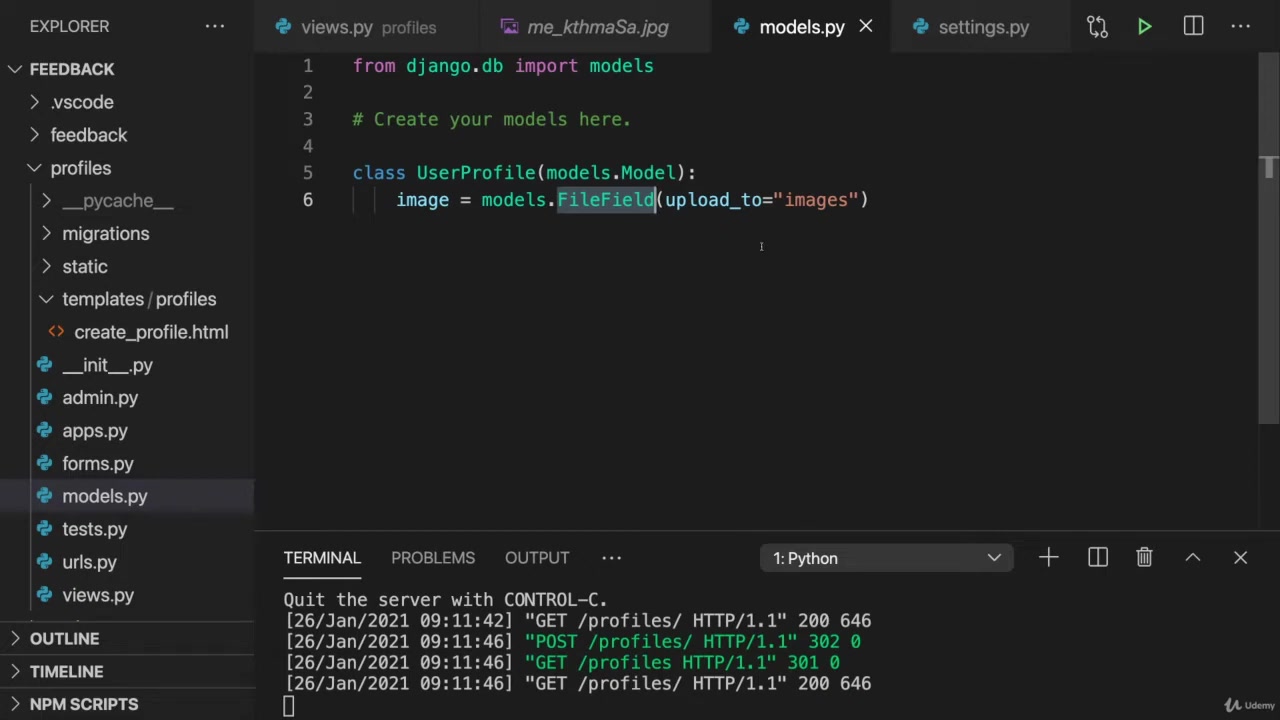The height and width of the screenshot is (720, 1280).
Task: Expand the OUTLINE section
Action: [64, 638]
